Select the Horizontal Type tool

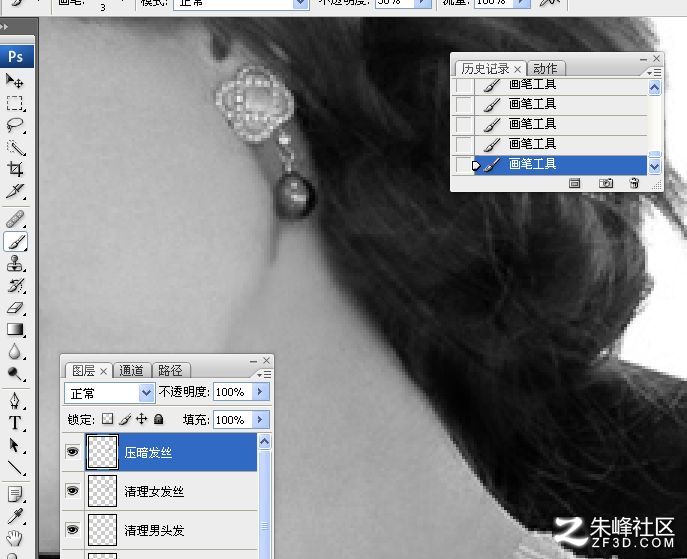tap(15, 423)
